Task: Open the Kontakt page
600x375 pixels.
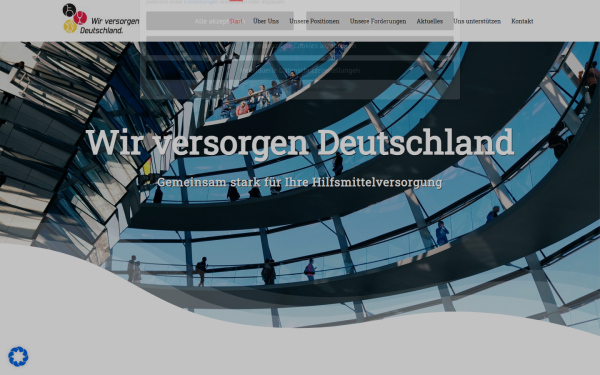Action: tap(522, 21)
